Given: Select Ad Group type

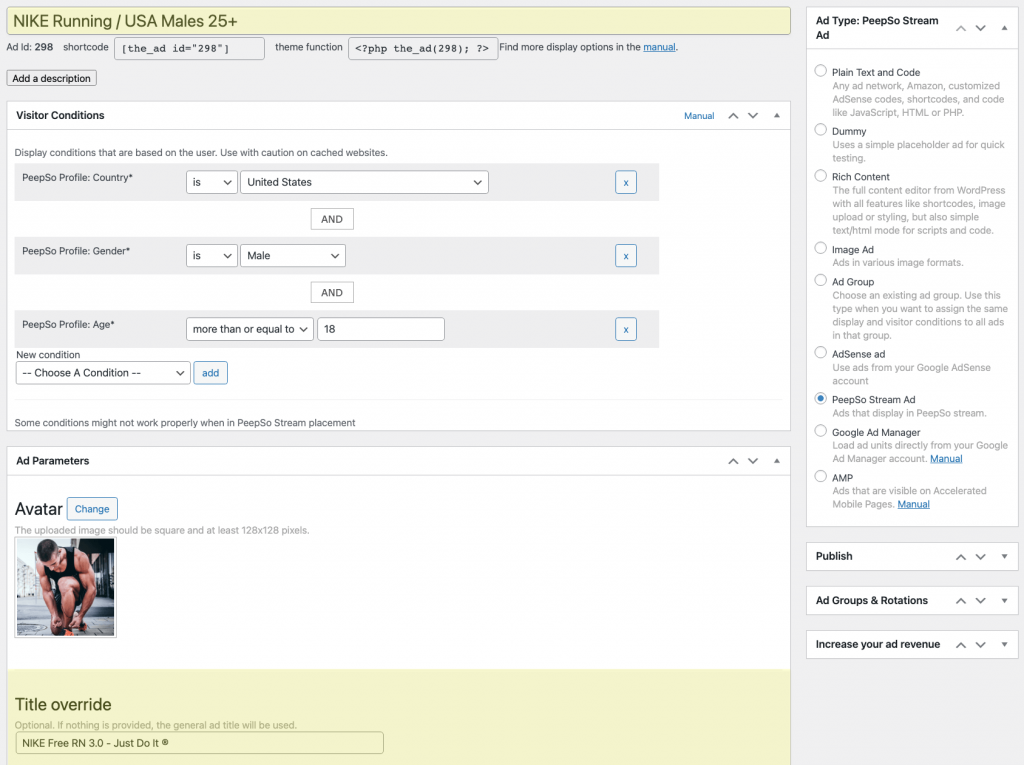Looking at the screenshot, I should tap(821, 280).
